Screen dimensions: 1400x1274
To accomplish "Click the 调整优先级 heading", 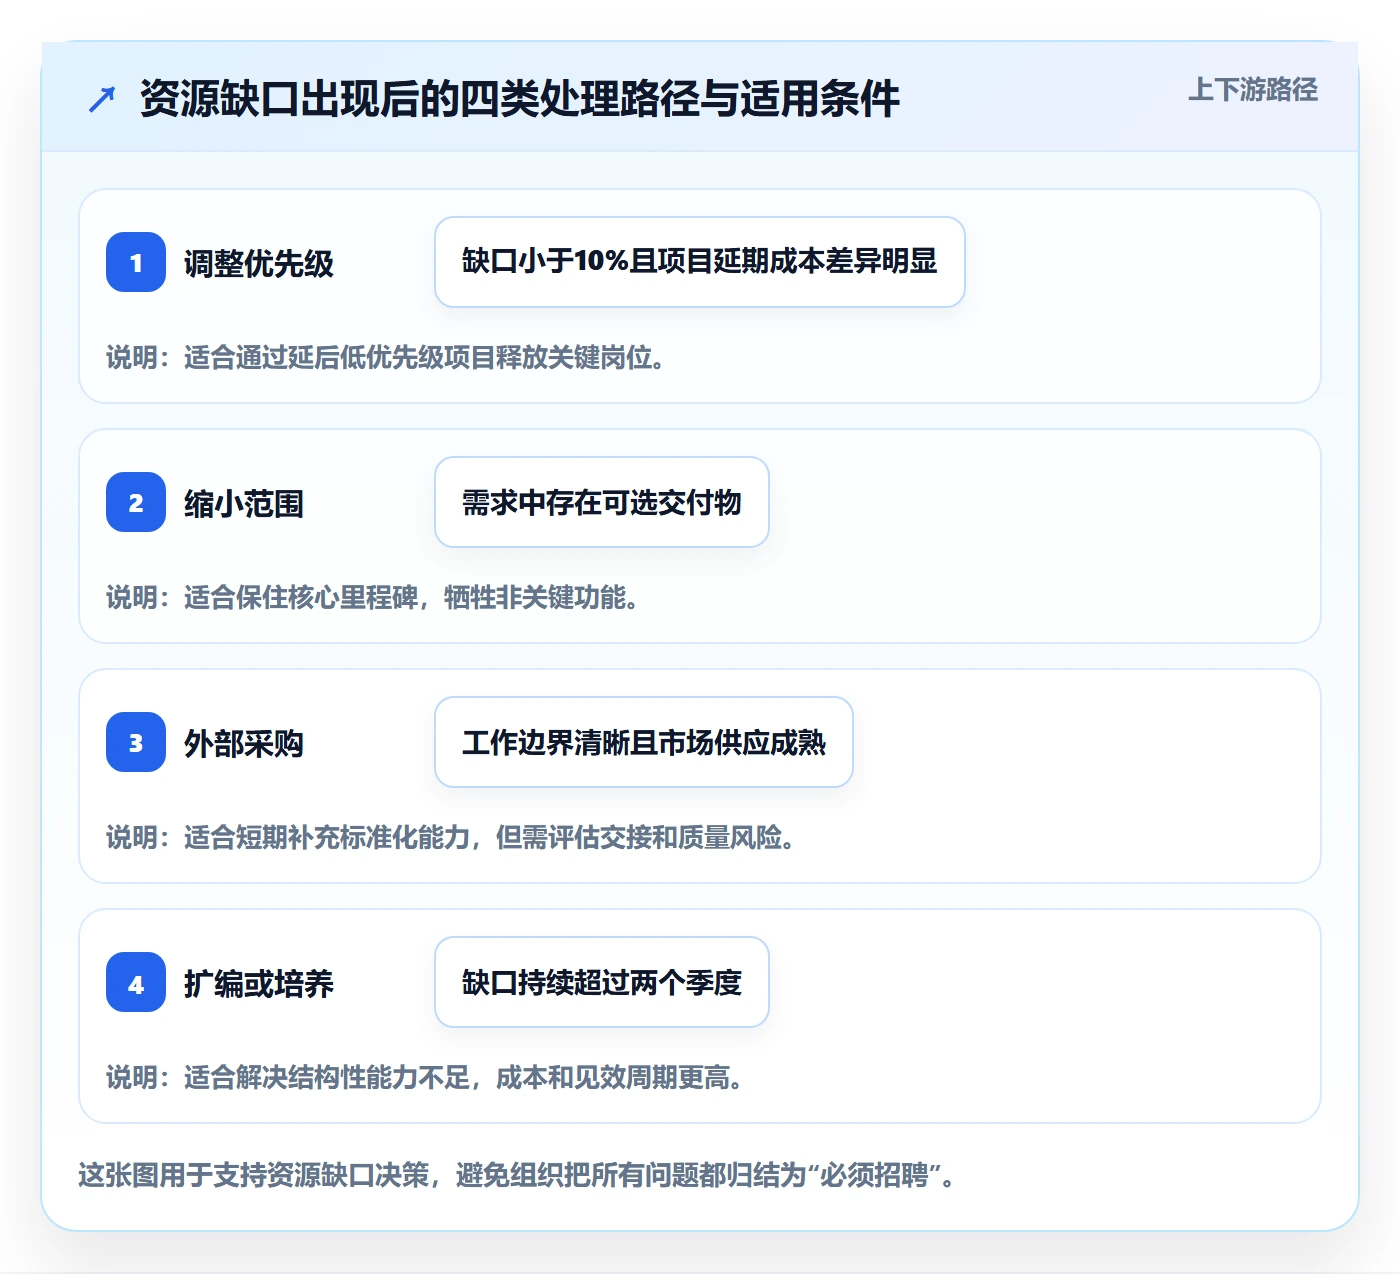I will (x=259, y=264).
